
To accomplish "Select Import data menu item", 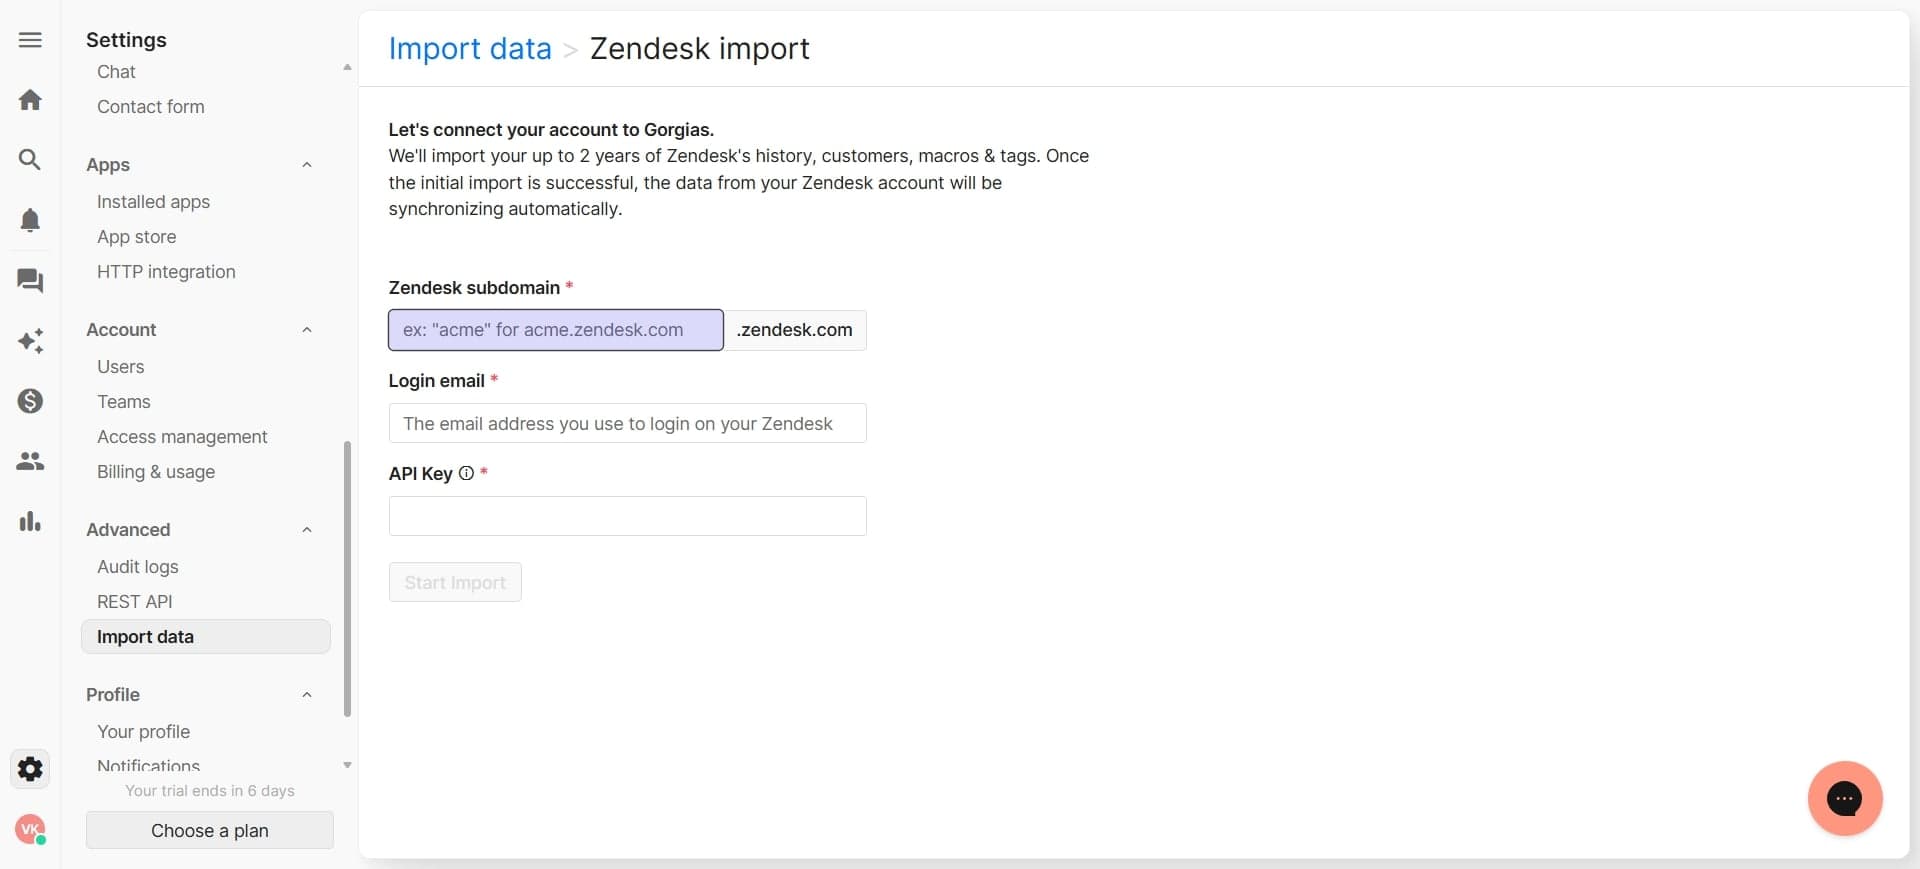I will point(206,637).
